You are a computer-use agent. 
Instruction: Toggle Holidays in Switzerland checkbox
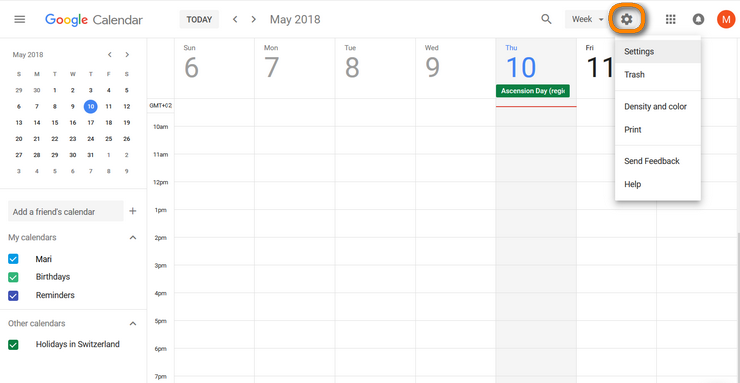(13, 345)
